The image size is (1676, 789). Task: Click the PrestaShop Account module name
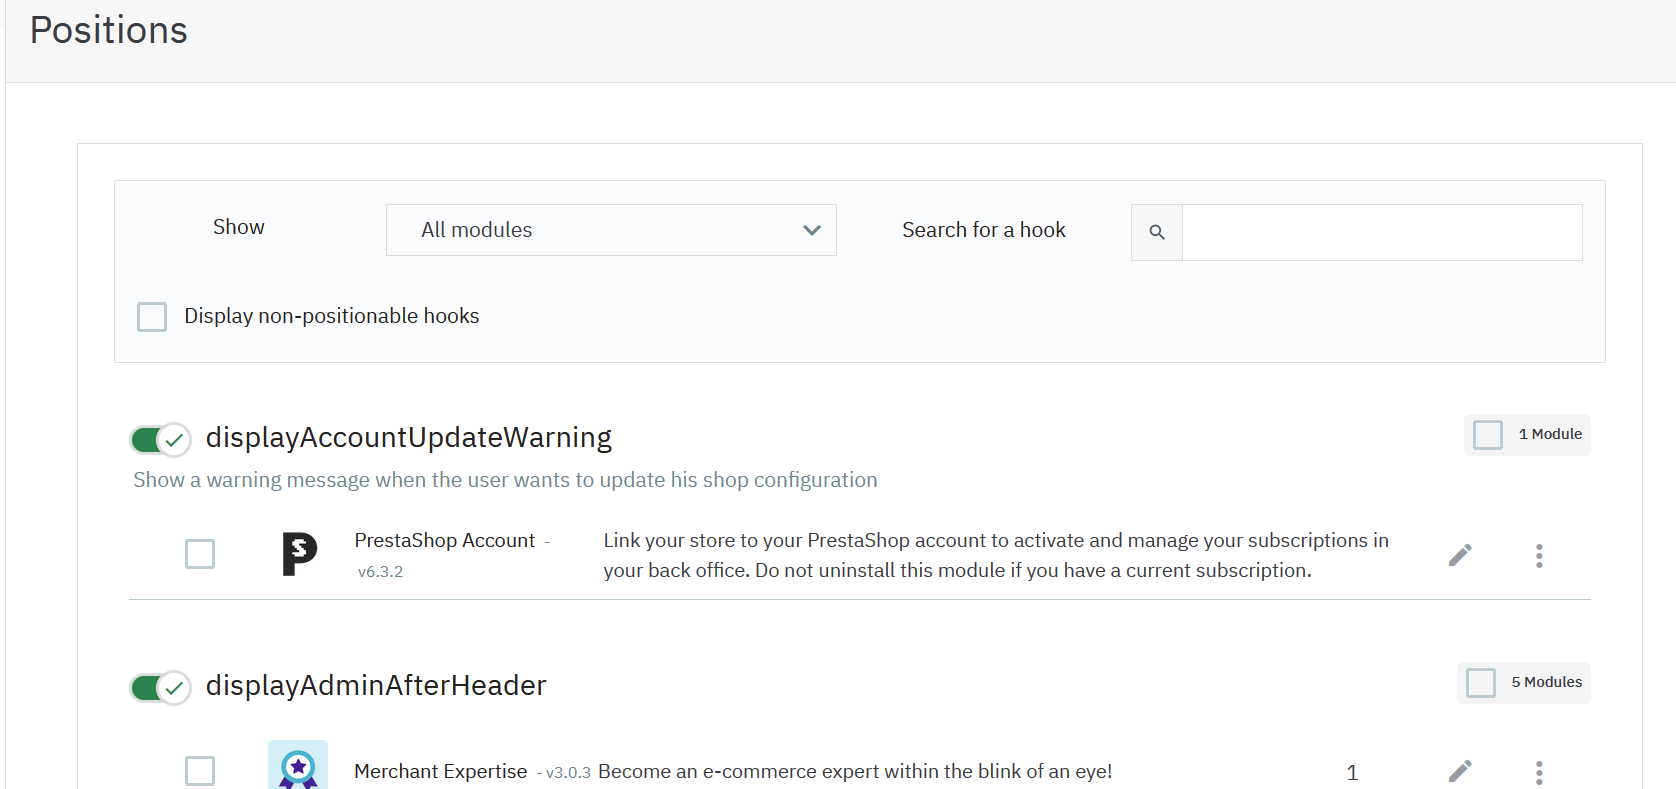[x=444, y=540]
